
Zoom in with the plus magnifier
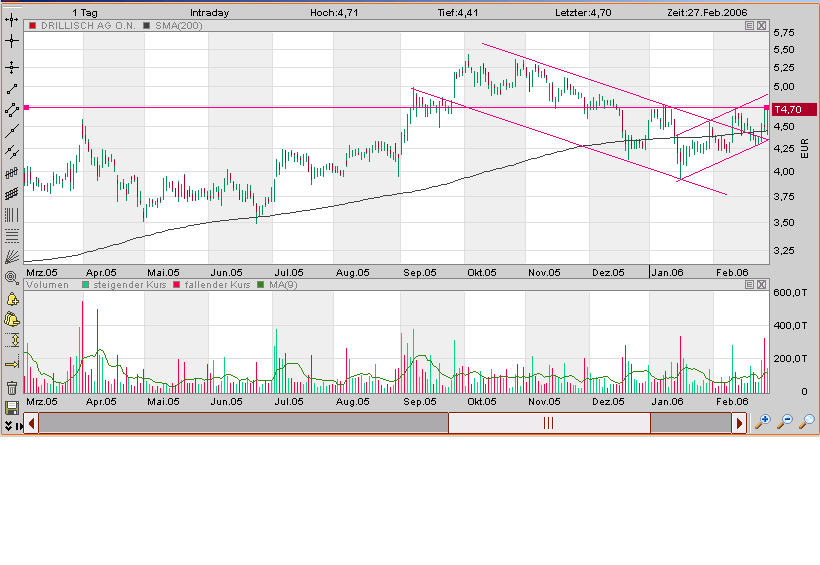point(762,422)
